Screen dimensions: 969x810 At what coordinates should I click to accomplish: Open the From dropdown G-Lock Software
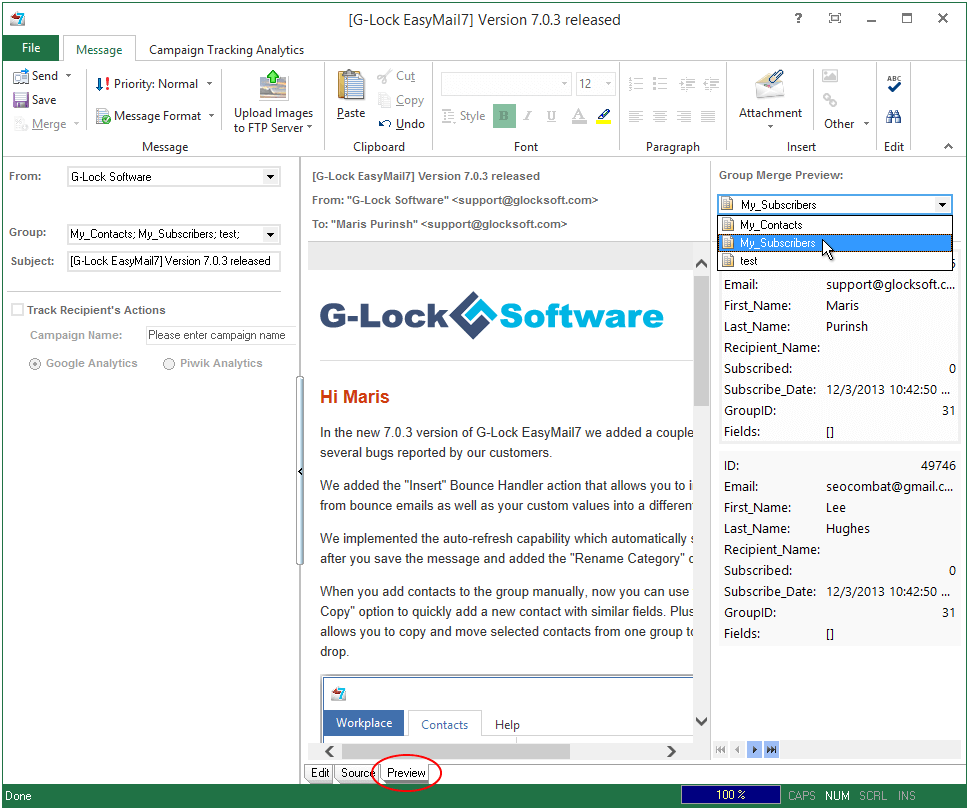click(x=270, y=177)
